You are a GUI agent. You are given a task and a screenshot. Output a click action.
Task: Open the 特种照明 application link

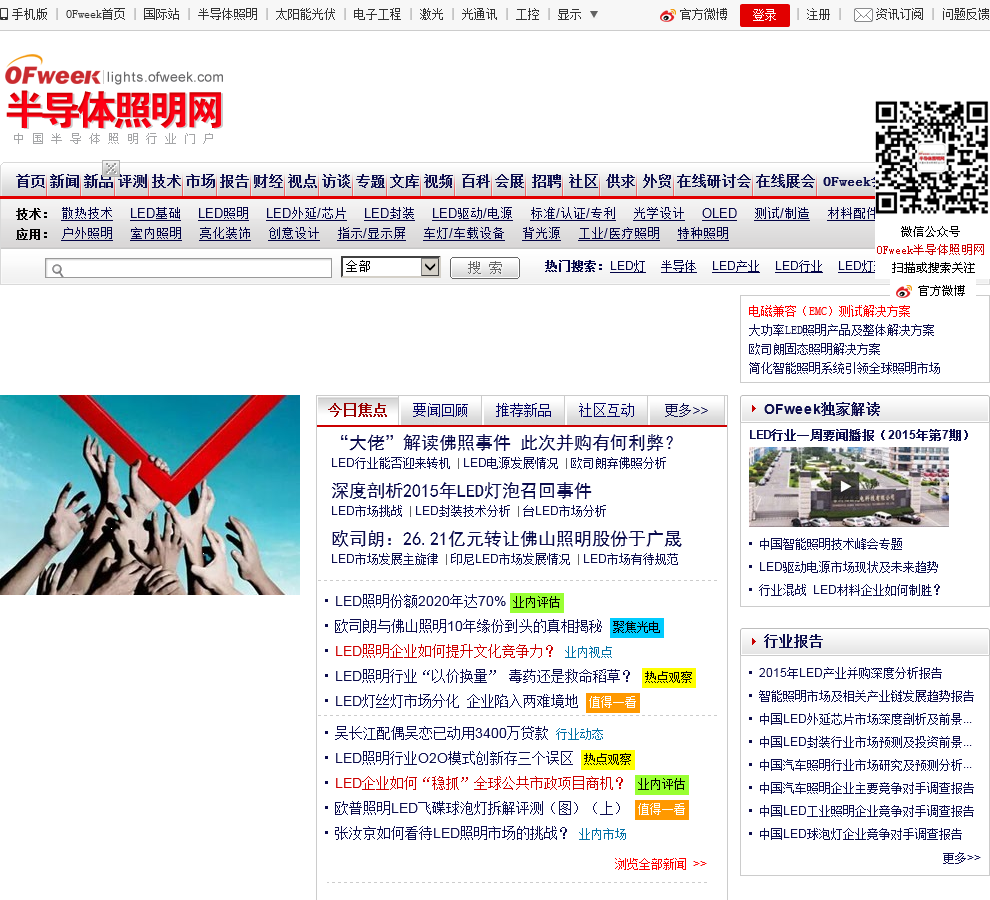pyautogui.click(x=703, y=234)
